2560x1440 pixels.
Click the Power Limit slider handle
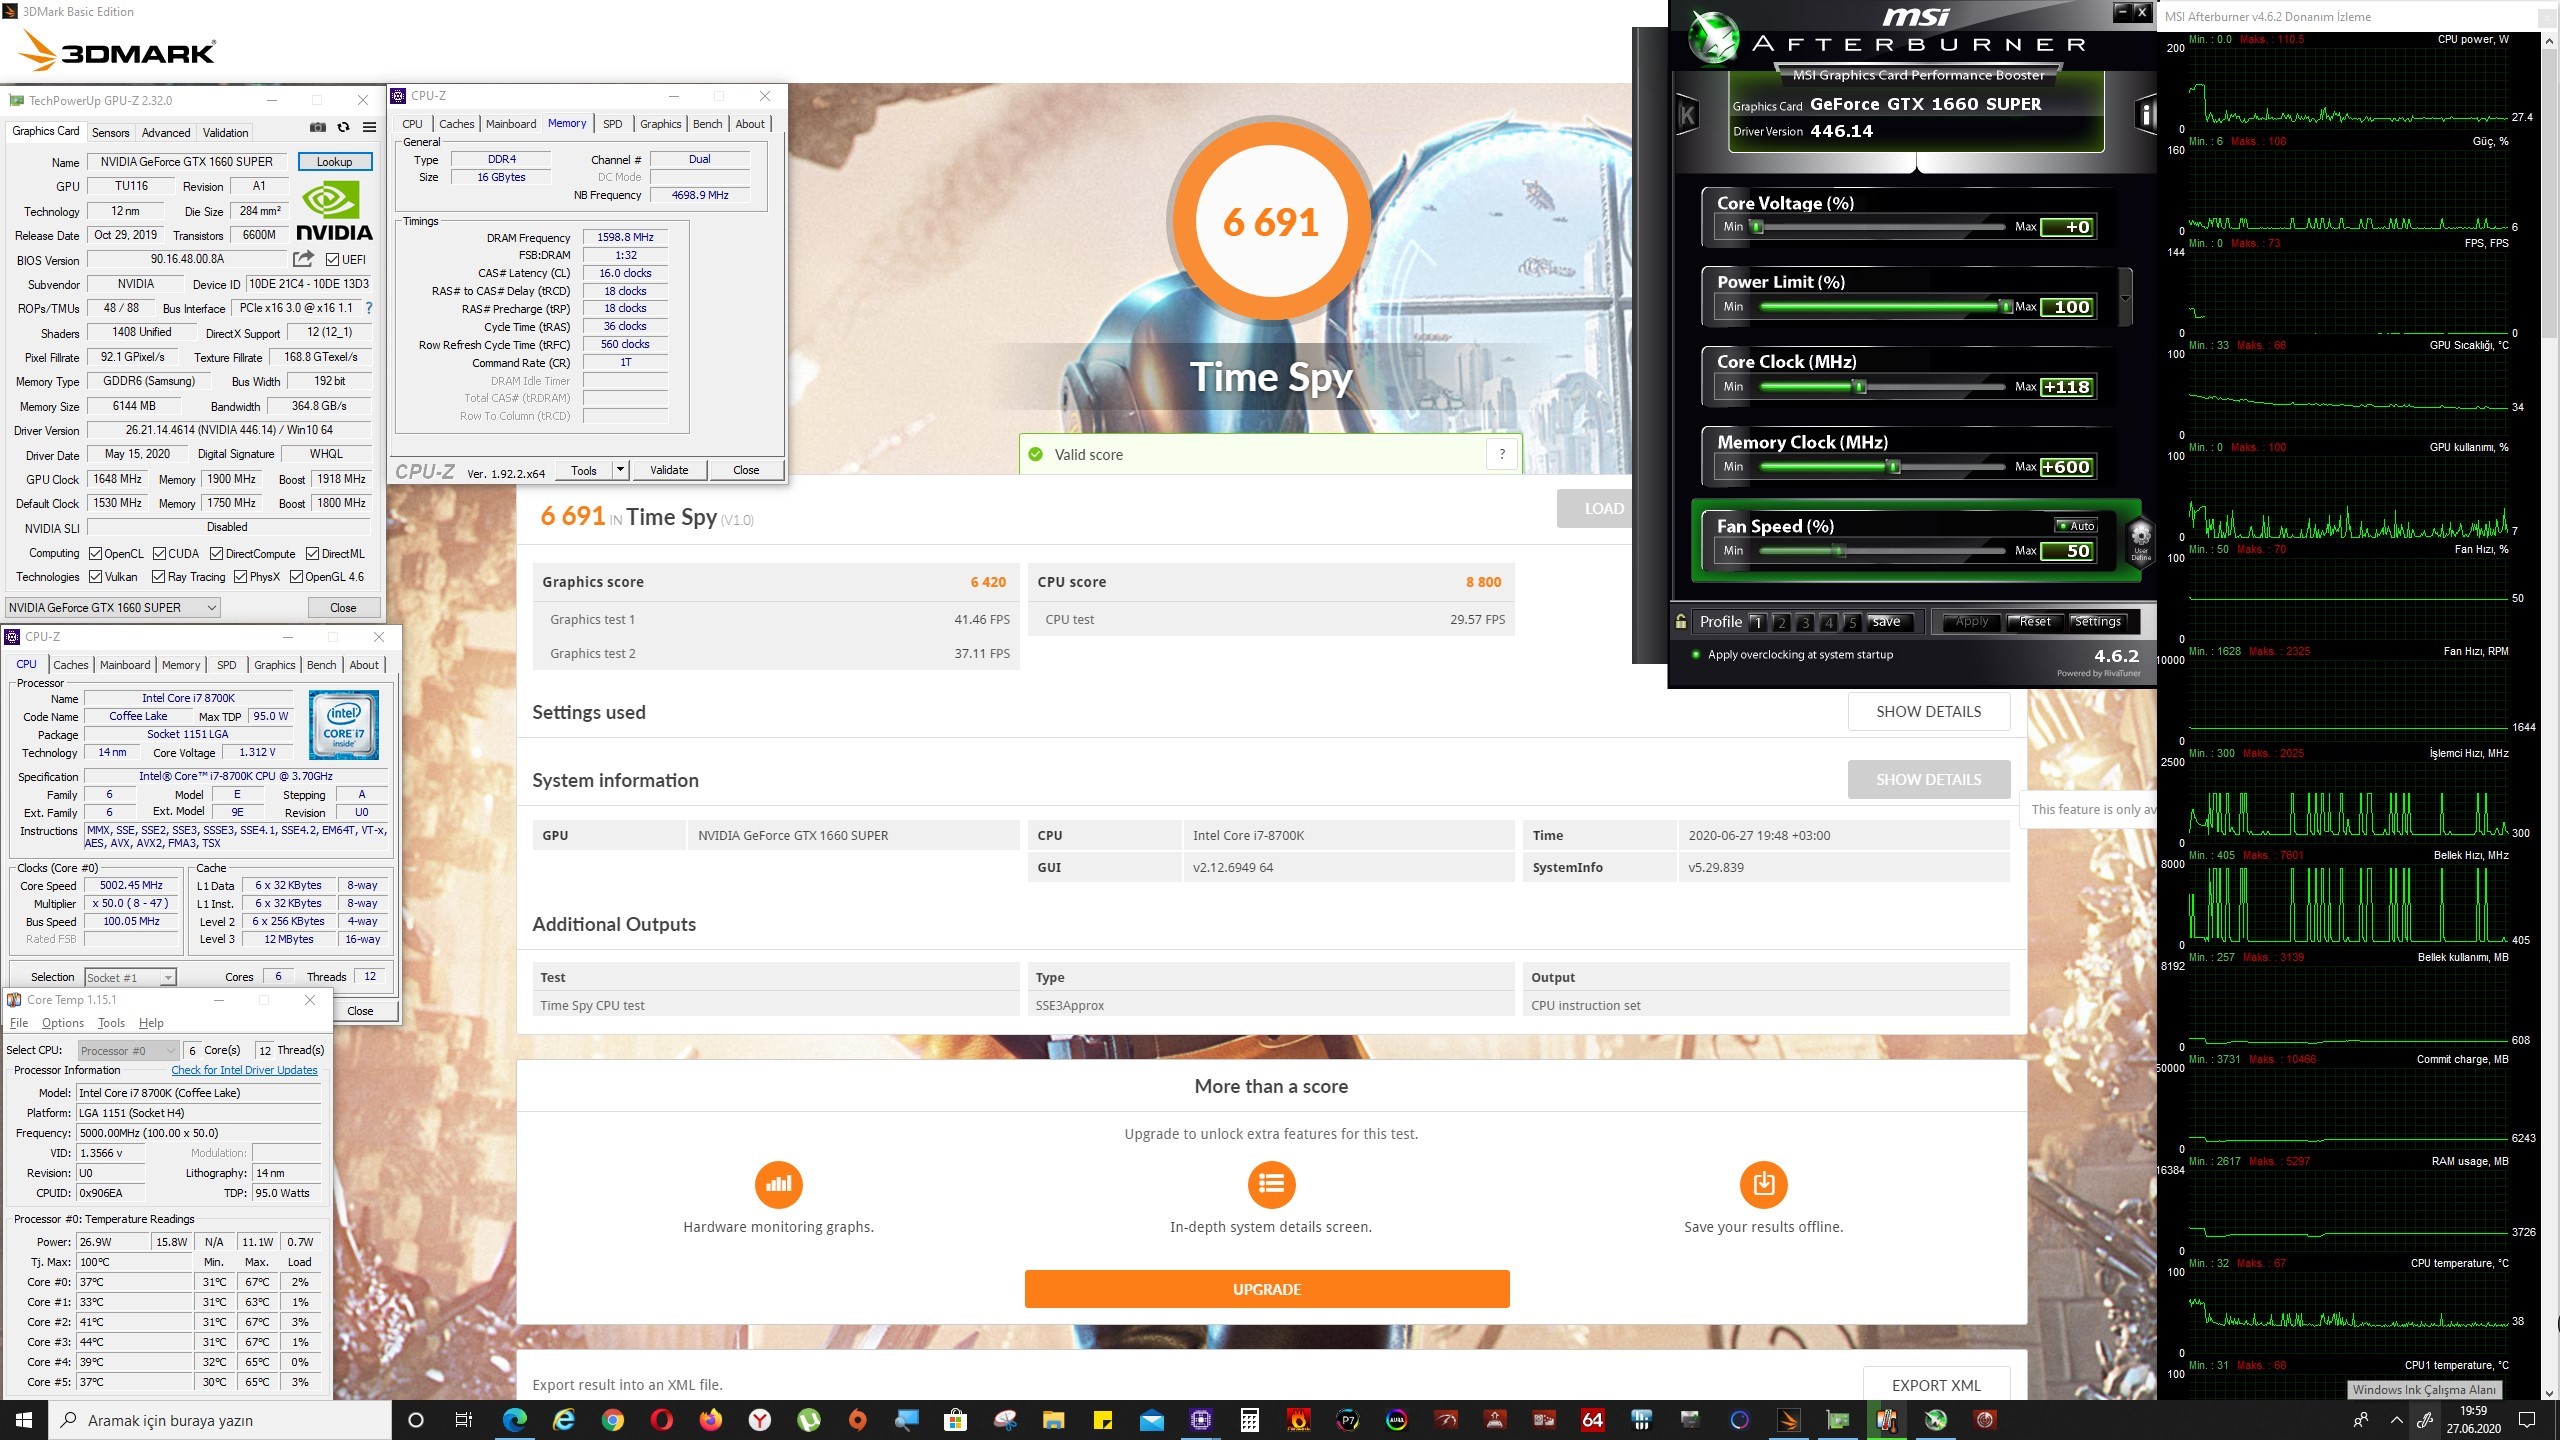2005,307
